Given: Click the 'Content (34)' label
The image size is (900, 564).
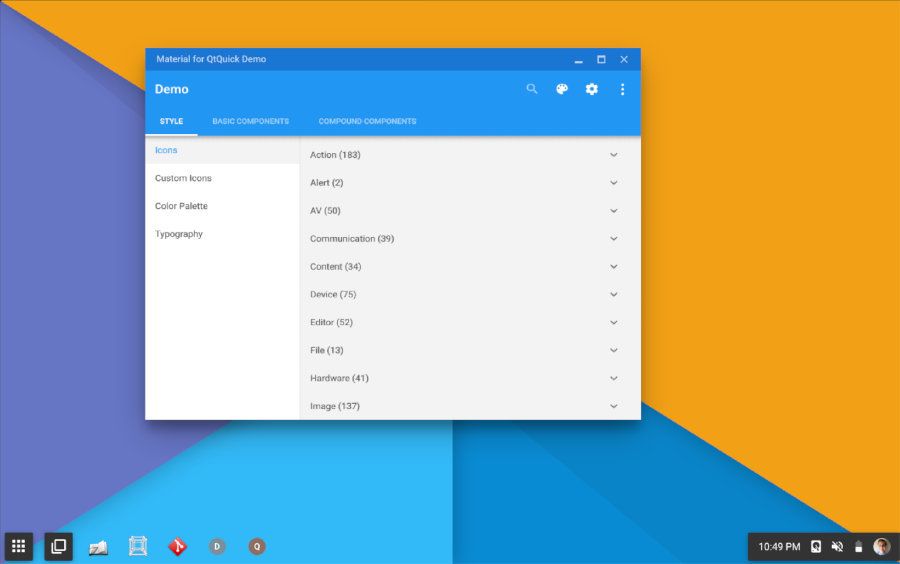Looking at the screenshot, I should click(336, 267).
